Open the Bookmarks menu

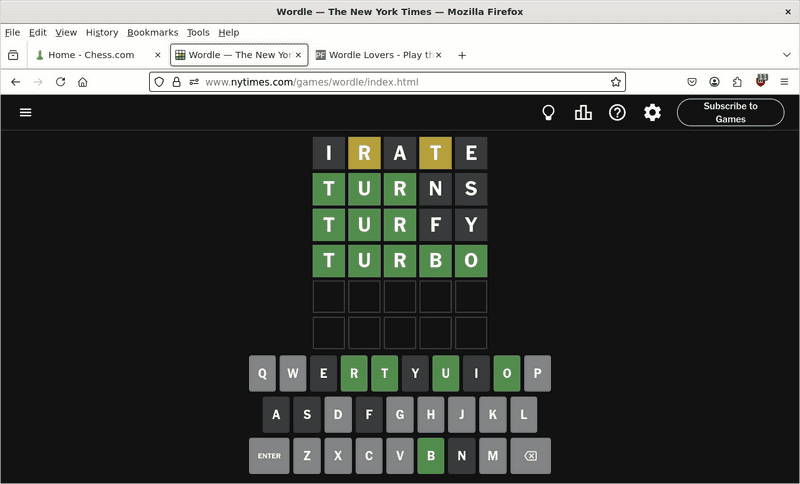[x=153, y=32]
